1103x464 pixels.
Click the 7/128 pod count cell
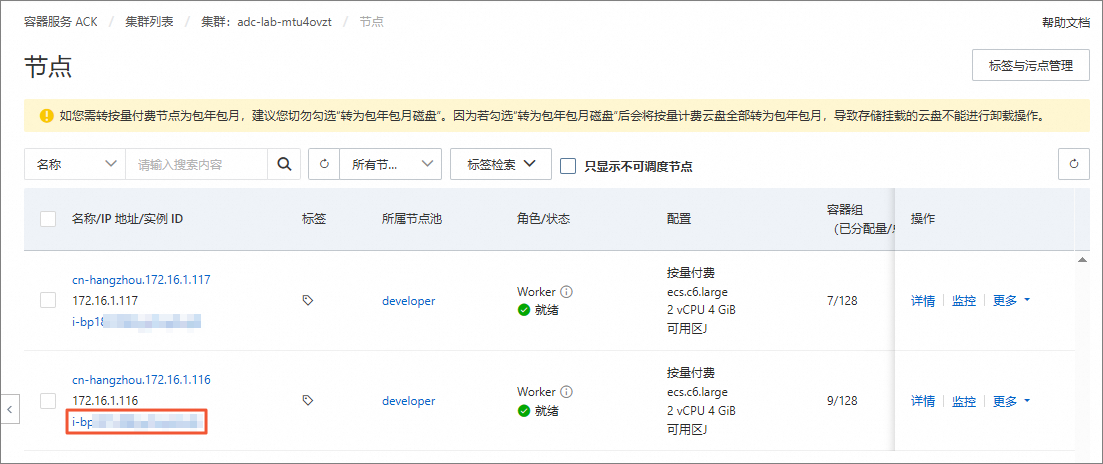coord(842,301)
